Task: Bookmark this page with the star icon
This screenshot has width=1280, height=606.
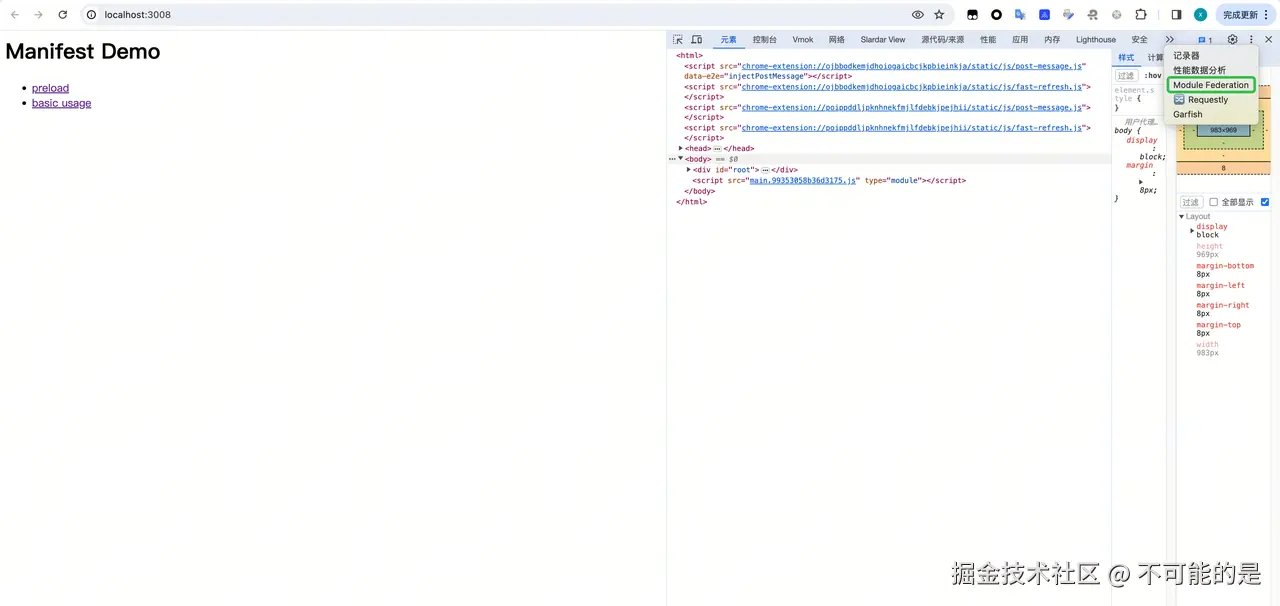Action: 939,15
